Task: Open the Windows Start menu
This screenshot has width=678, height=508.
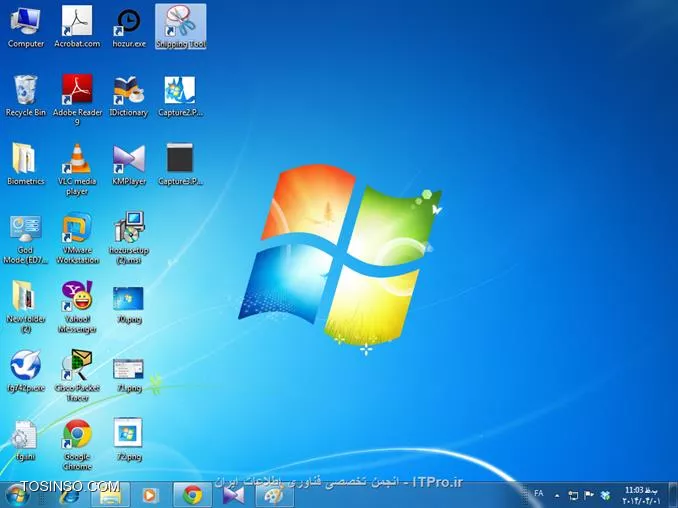Action: click(16, 495)
